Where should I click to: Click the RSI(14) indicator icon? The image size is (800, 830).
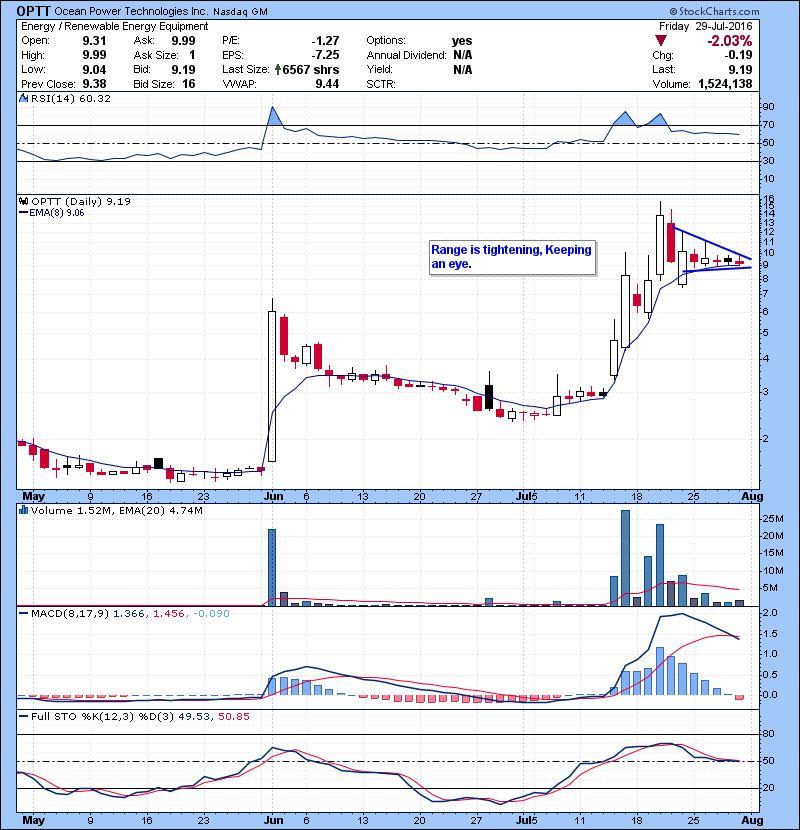coord(23,98)
